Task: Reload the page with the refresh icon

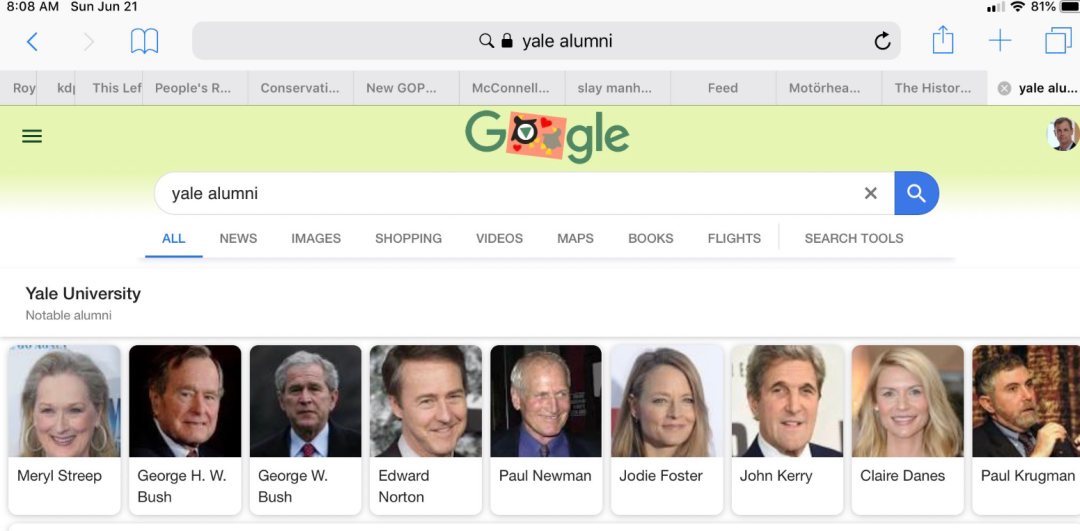Action: [x=882, y=41]
